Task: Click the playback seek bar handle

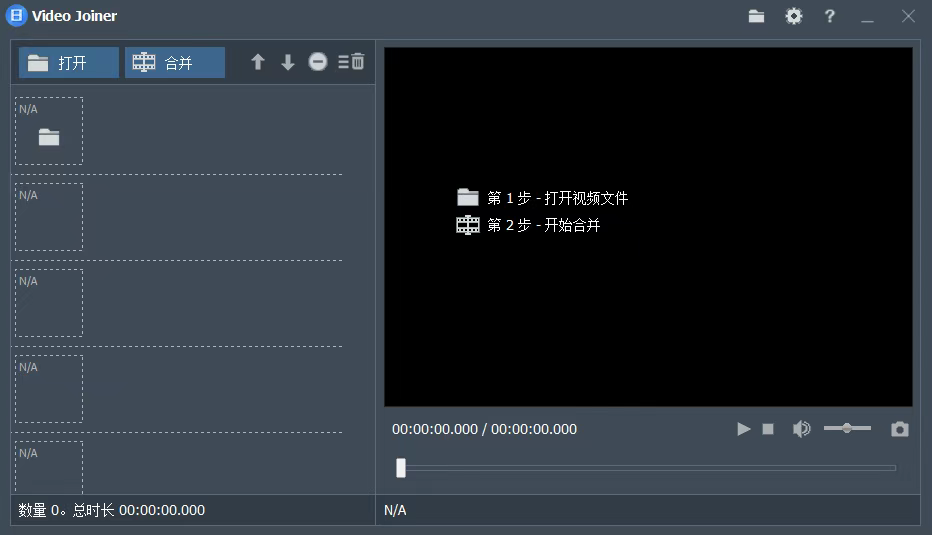Action: [401, 468]
